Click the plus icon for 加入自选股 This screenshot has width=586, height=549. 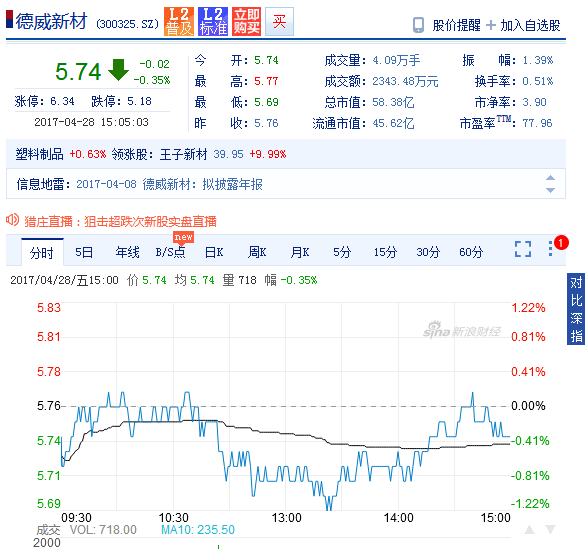point(491,25)
